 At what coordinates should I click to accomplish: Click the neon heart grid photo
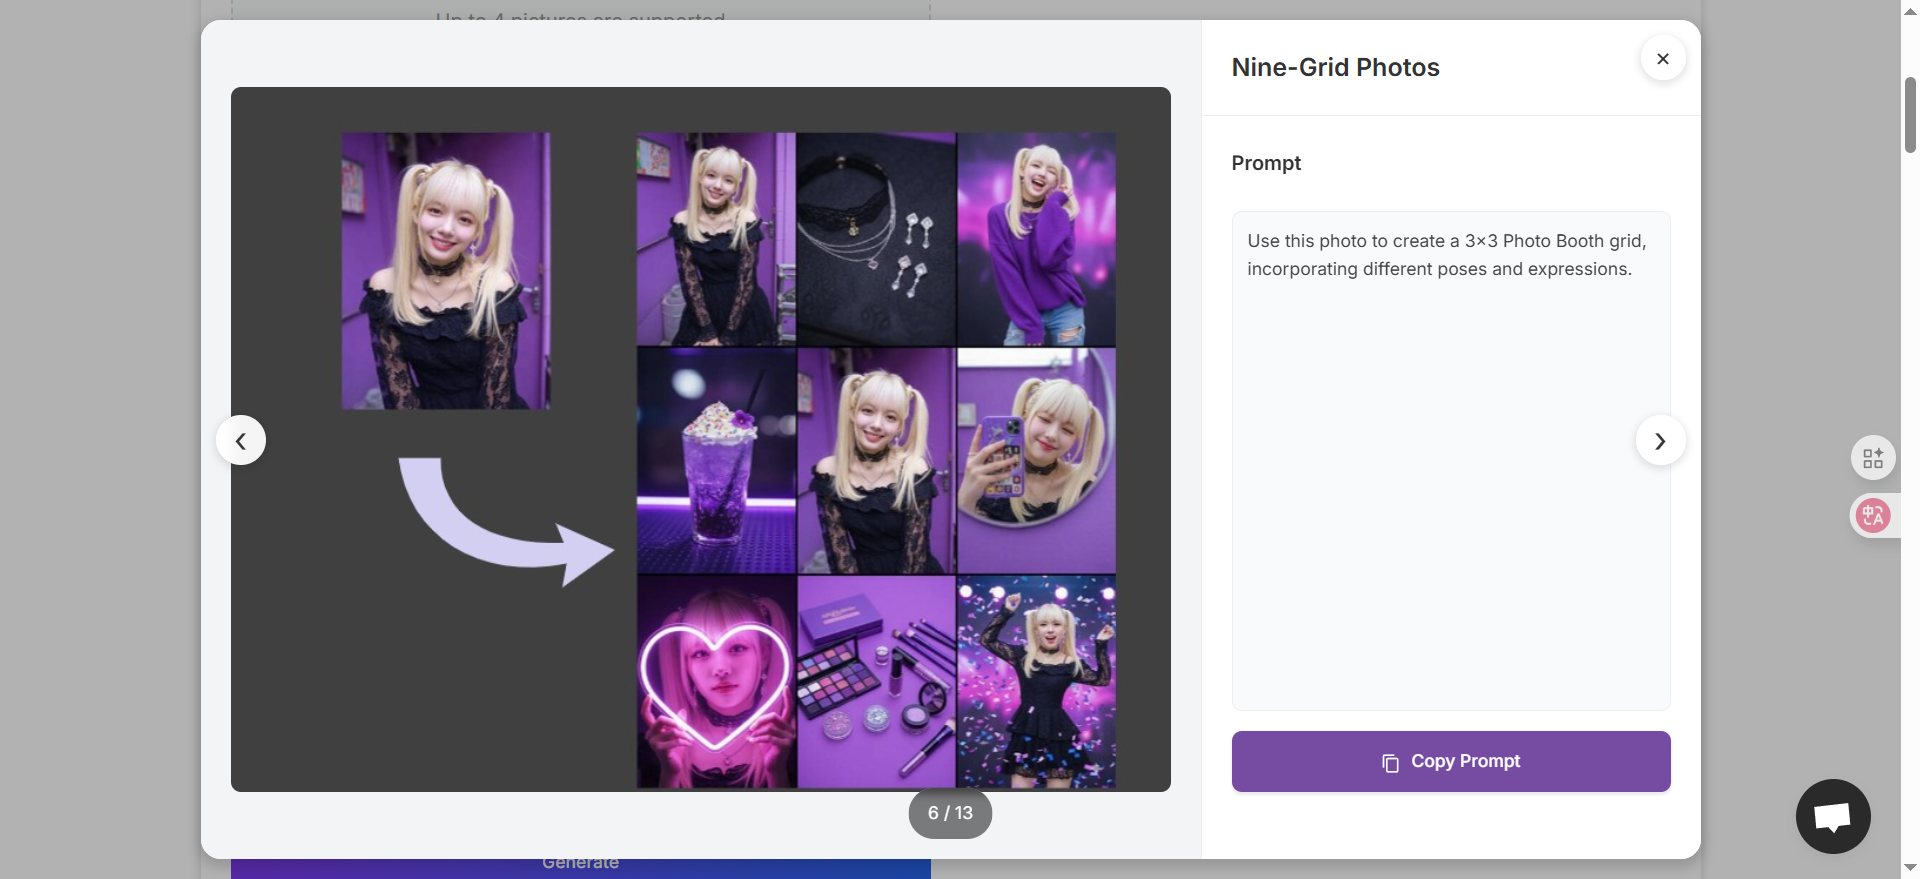716,682
